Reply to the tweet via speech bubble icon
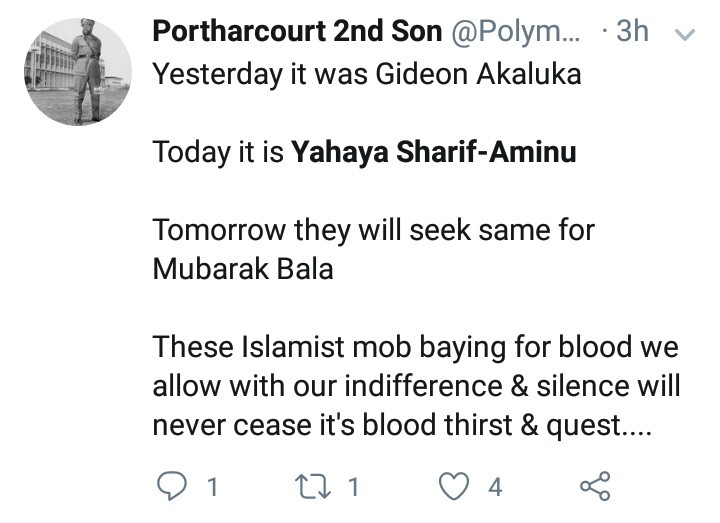 pos(173,487)
